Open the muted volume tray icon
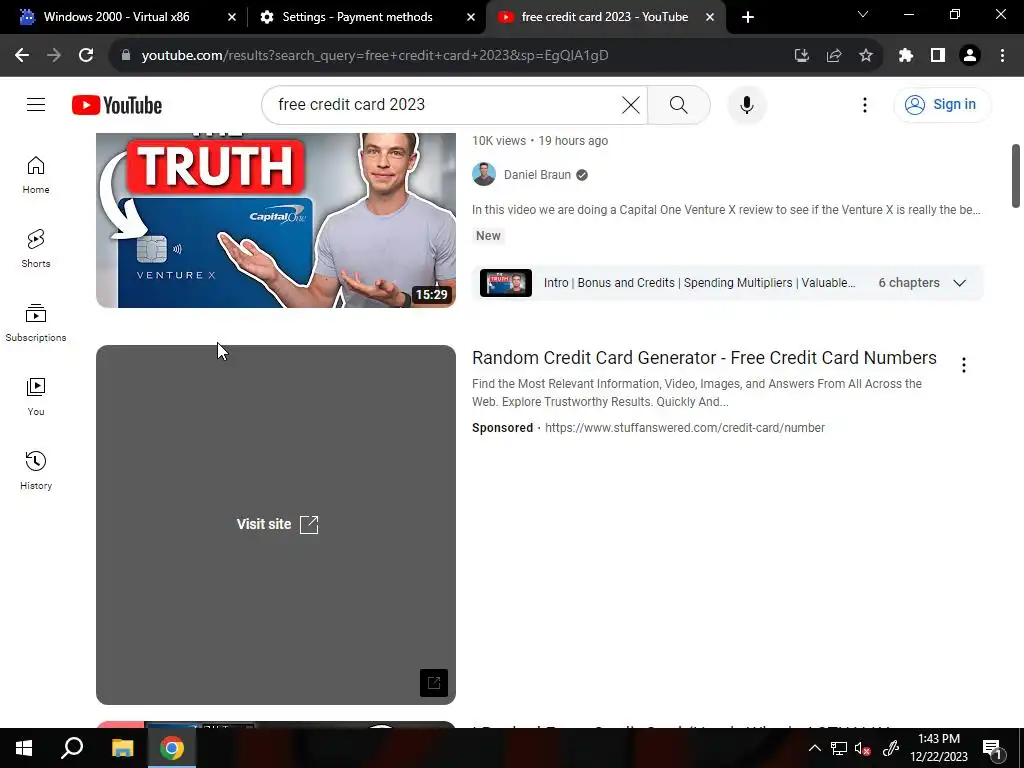 pyautogui.click(x=863, y=748)
